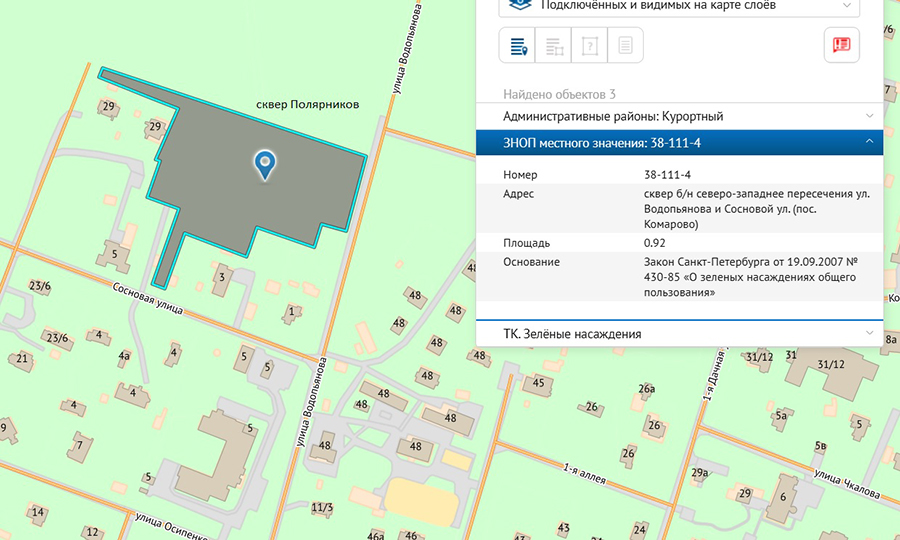Image resolution: width=900 pixels, height=540 pixels.
Task: Click the chevron on ЗНОП местного значения header
Action: pos(869,142)
